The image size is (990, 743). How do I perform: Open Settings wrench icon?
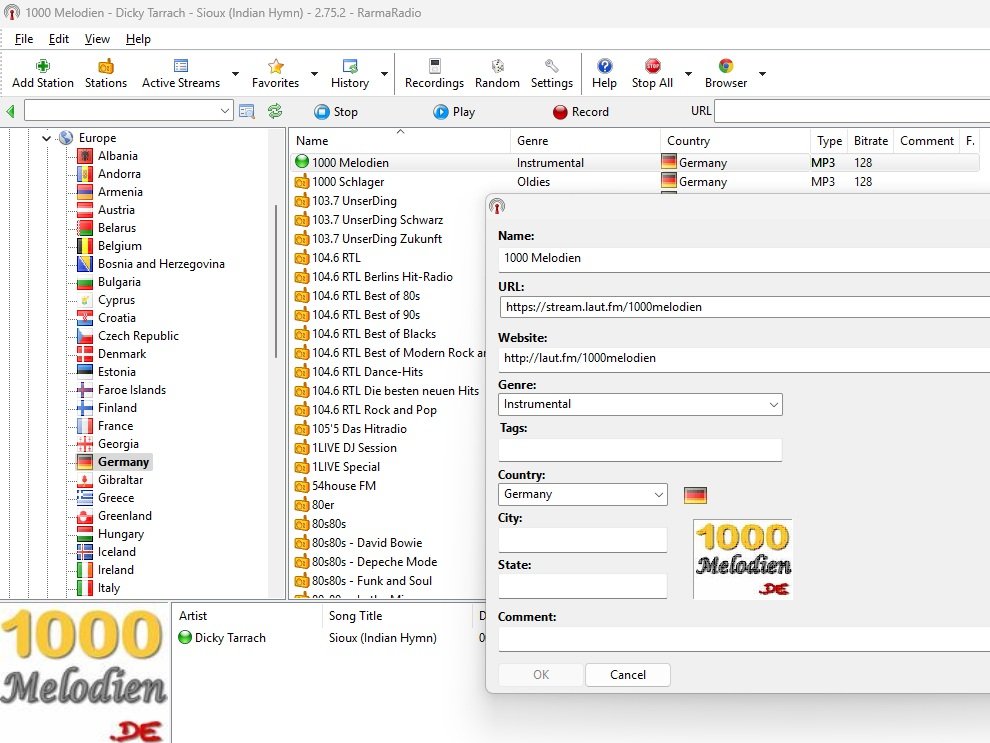point(552,66)
